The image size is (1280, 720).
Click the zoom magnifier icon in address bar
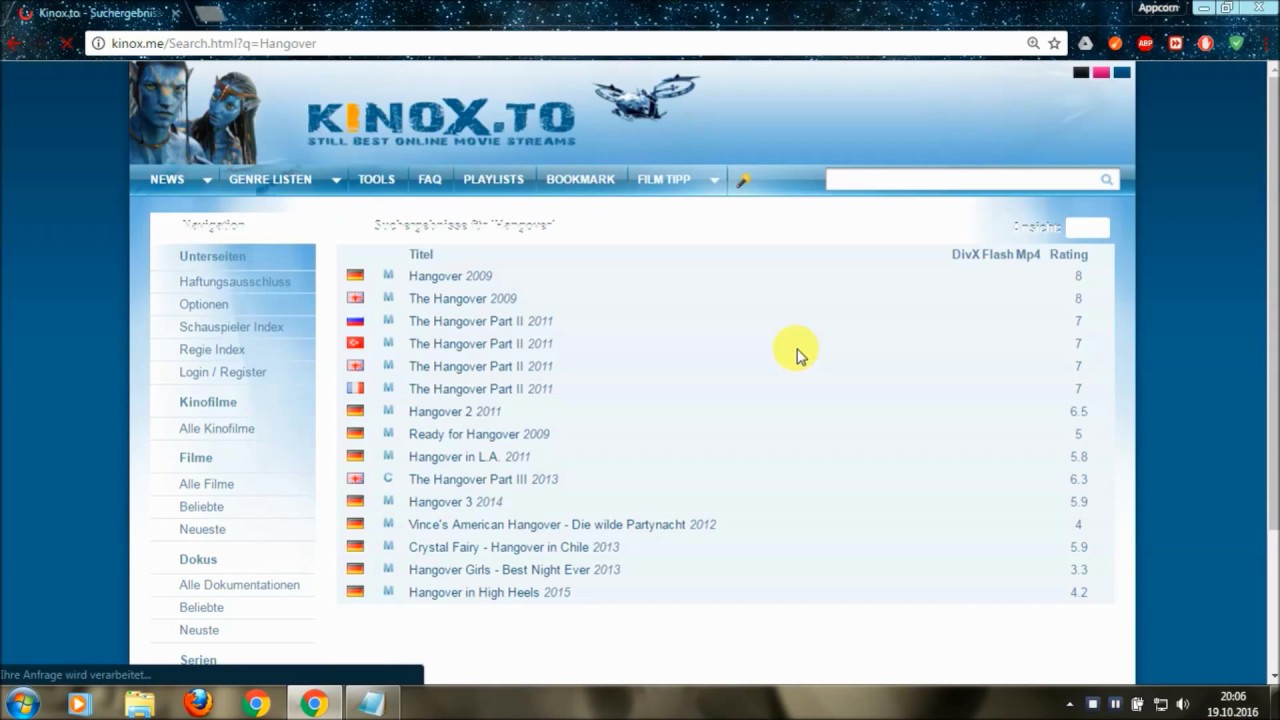pyautogui.click(x=1033, y=44)
